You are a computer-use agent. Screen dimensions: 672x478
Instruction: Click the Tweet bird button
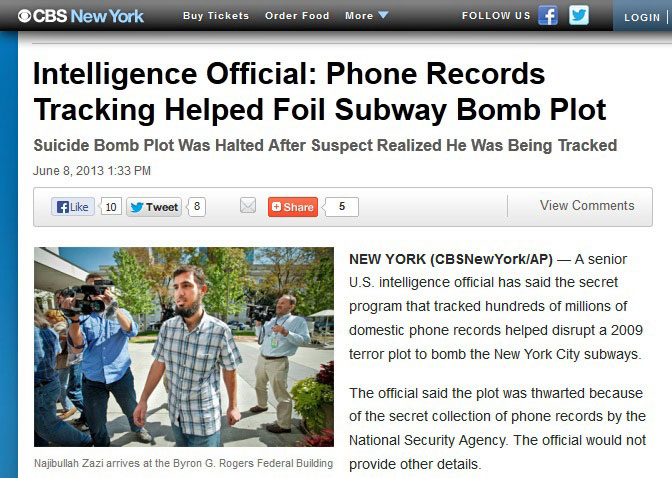(x=154, y=207)
